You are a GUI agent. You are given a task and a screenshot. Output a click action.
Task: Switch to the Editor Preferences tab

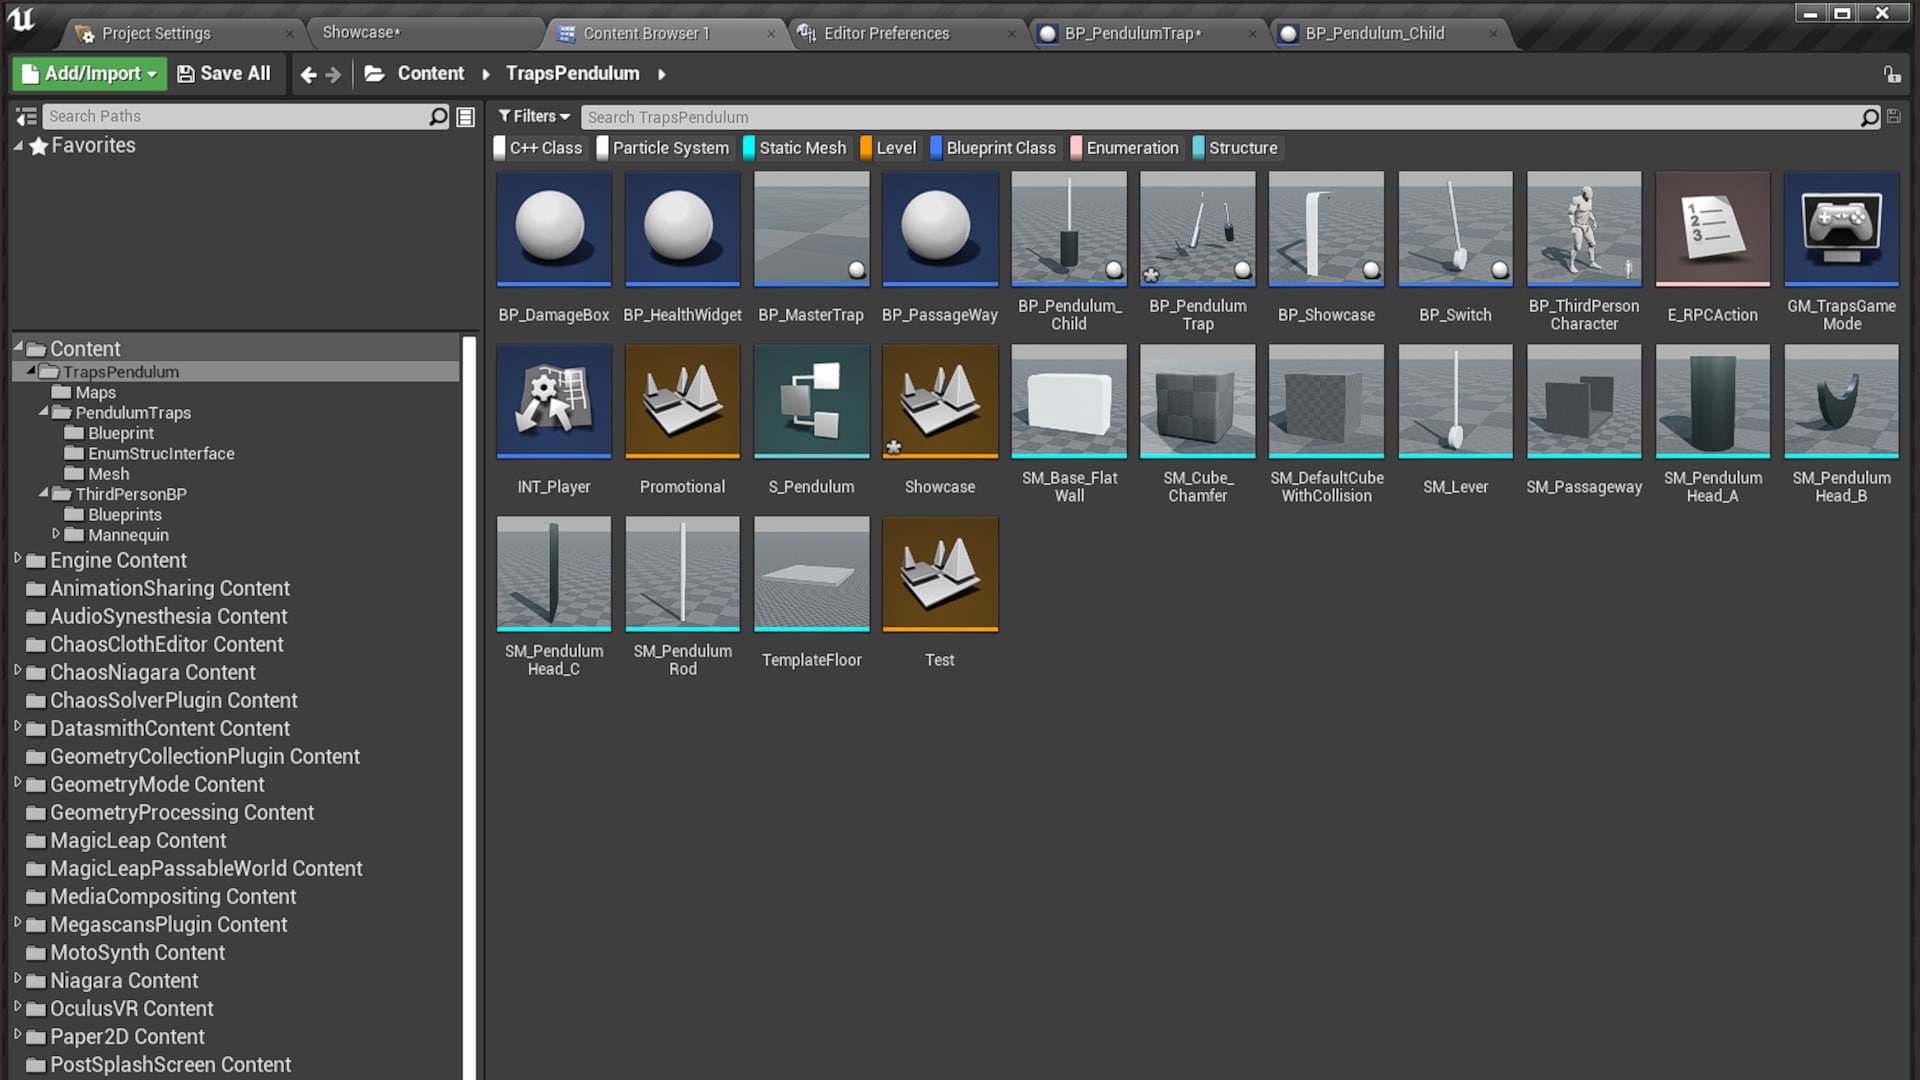[886, 33]
